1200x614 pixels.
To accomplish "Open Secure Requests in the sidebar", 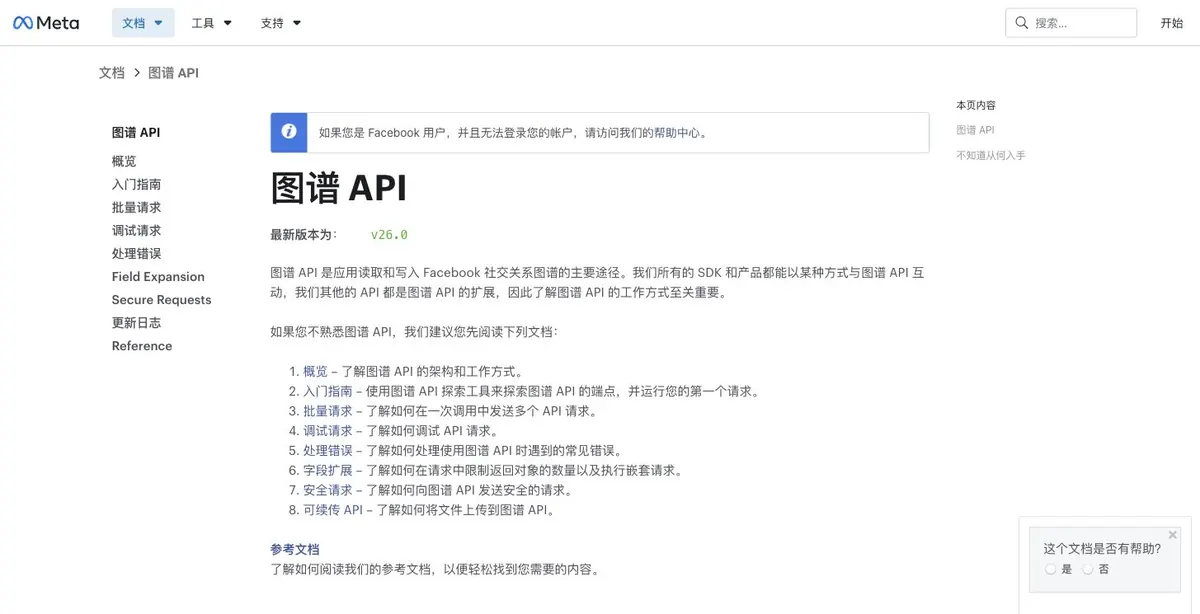I will click(x=162, y=299).
